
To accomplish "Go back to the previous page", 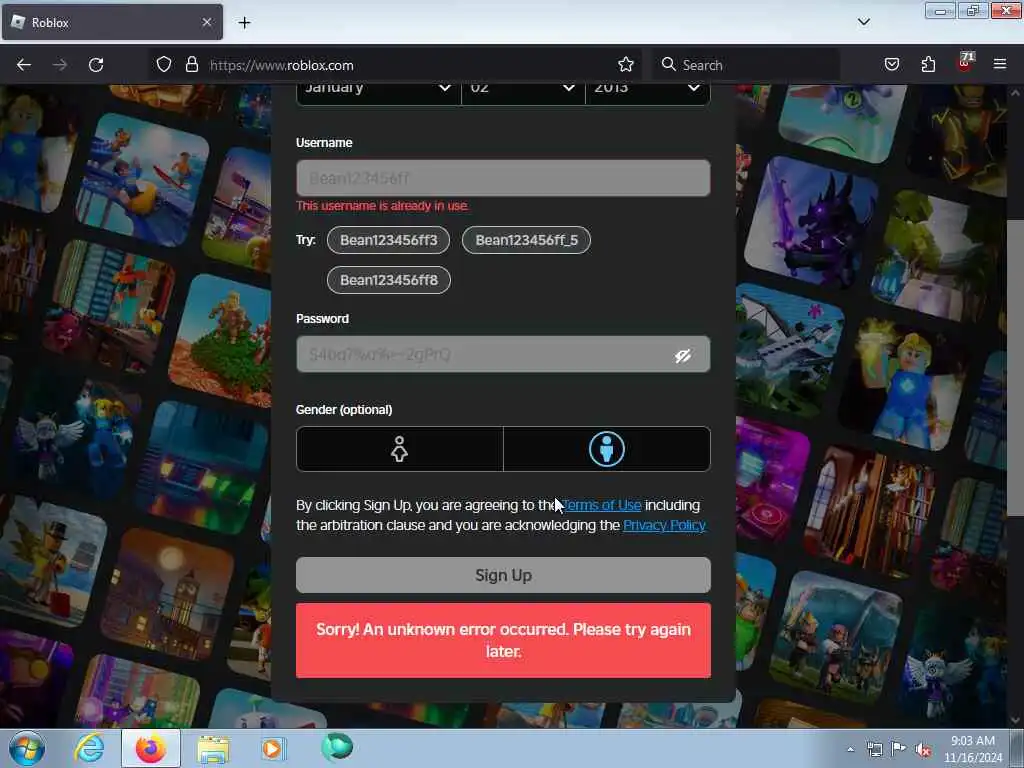I will (x=24, y=65).
